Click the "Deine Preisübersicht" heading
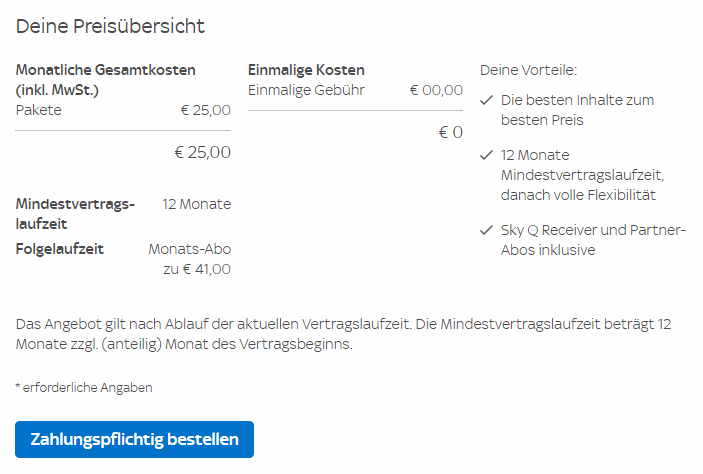The width and height of the screenshot is (703, 474). click(x=110, y=27)
